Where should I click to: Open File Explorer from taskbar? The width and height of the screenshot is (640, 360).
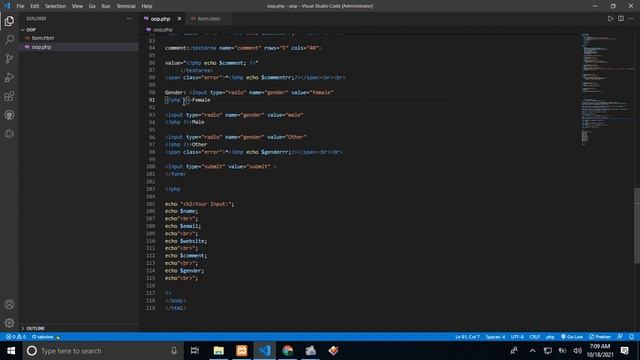click(x=219, y=351)
